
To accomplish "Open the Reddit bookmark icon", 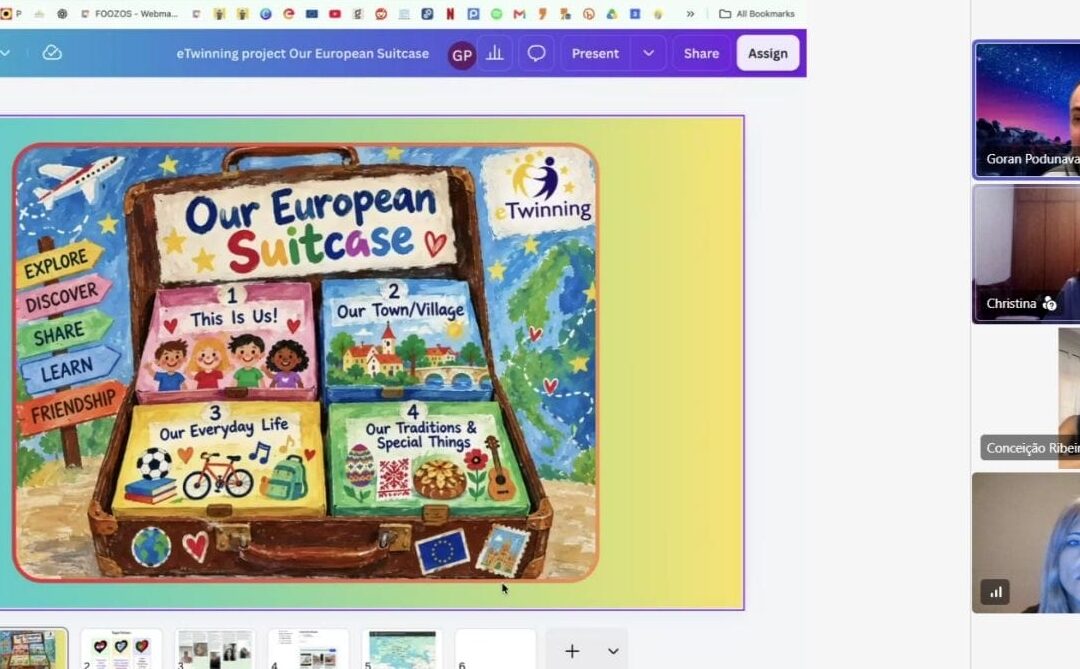I will pyautogui.click(x=381, y=14).
